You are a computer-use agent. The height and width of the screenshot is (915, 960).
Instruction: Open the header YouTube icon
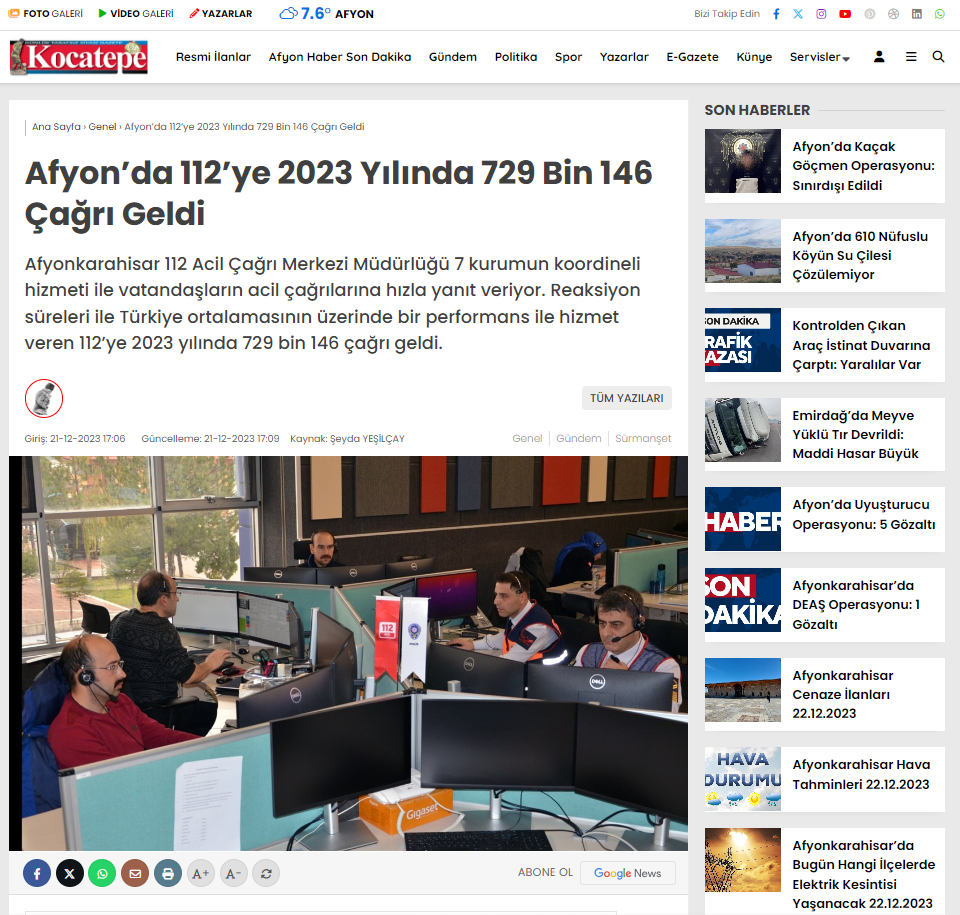(845, 14)
